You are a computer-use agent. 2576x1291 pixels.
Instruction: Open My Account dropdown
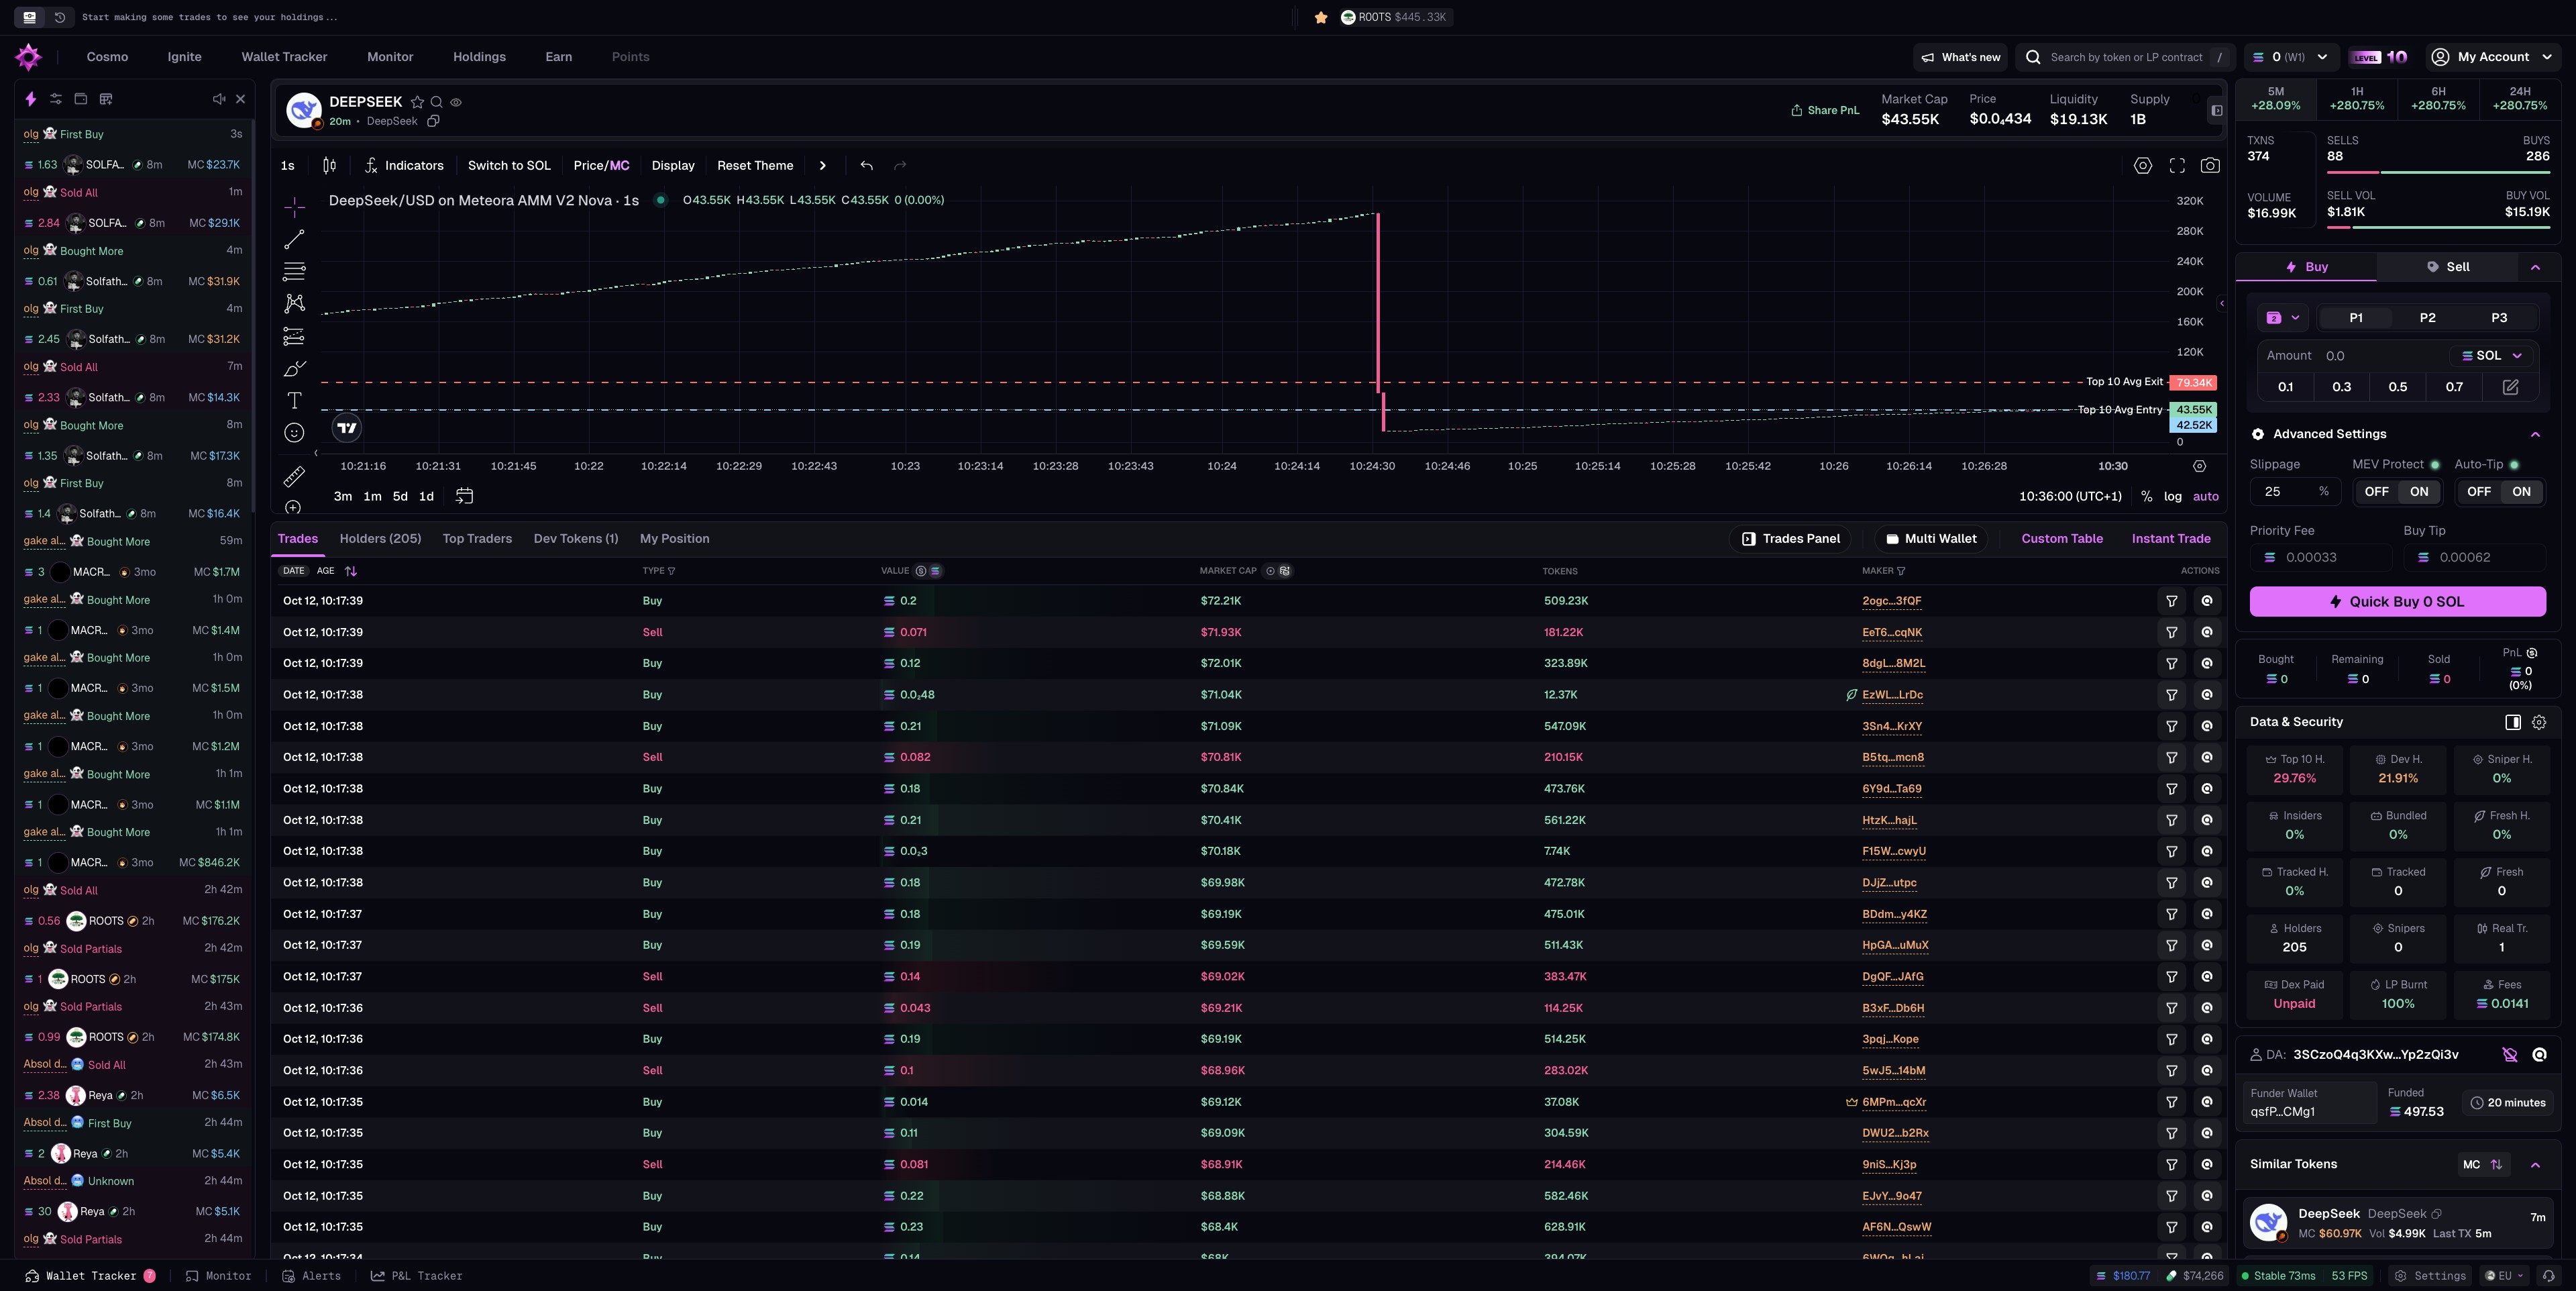(x=2492, y=57)
